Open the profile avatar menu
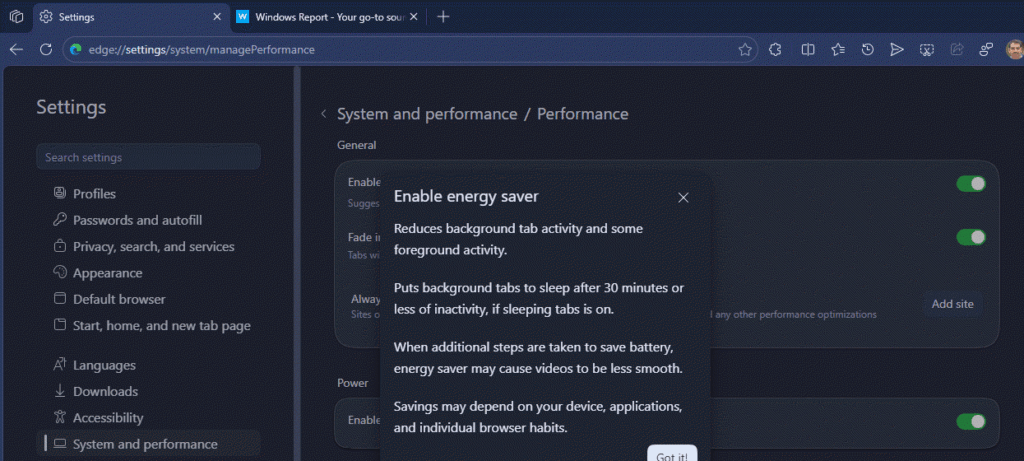Viewport: 1024px width, 461px height. [x=1015, y=50]
